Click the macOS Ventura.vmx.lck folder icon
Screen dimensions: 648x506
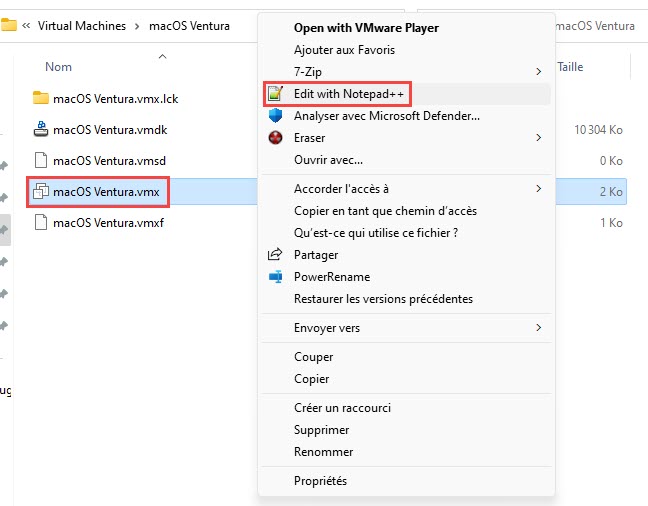point(41,98)
